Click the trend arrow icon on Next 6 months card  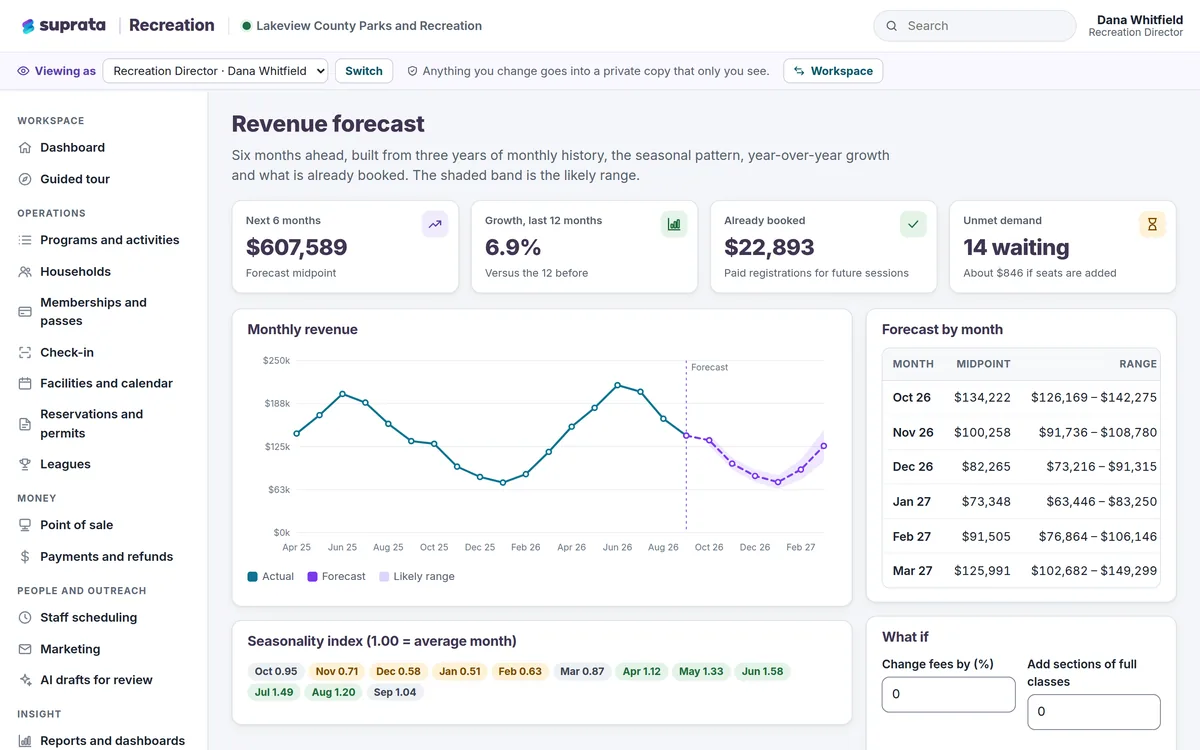point(435,225)
